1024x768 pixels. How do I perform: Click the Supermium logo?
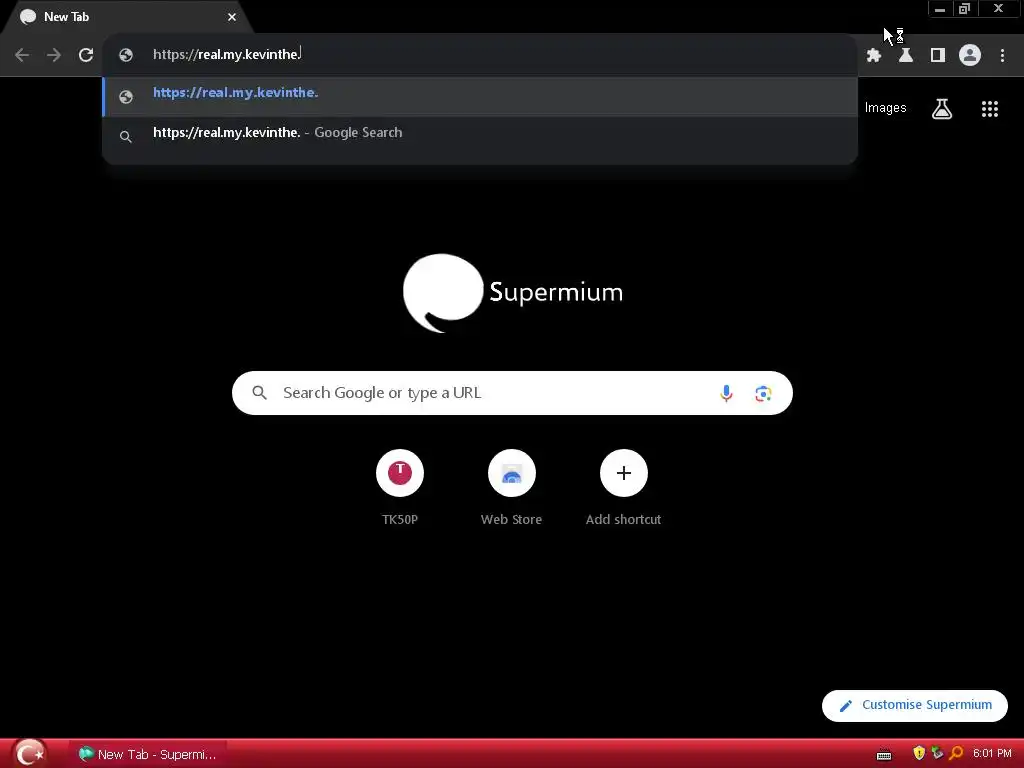point(513,293)
